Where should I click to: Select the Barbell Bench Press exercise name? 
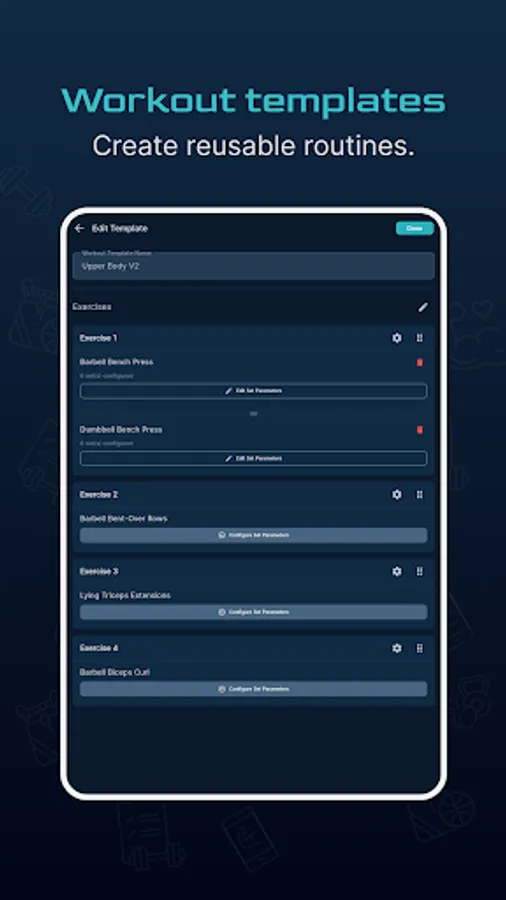point(116,362)
